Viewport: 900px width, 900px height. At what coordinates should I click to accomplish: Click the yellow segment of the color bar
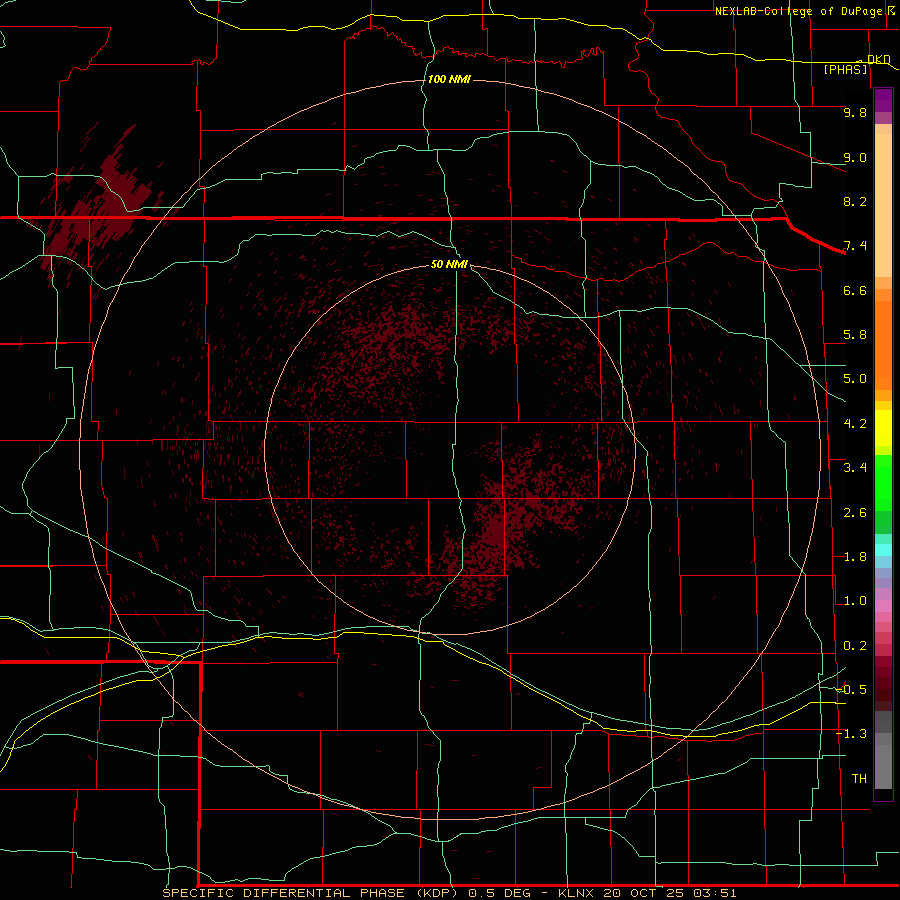[883, 428]
